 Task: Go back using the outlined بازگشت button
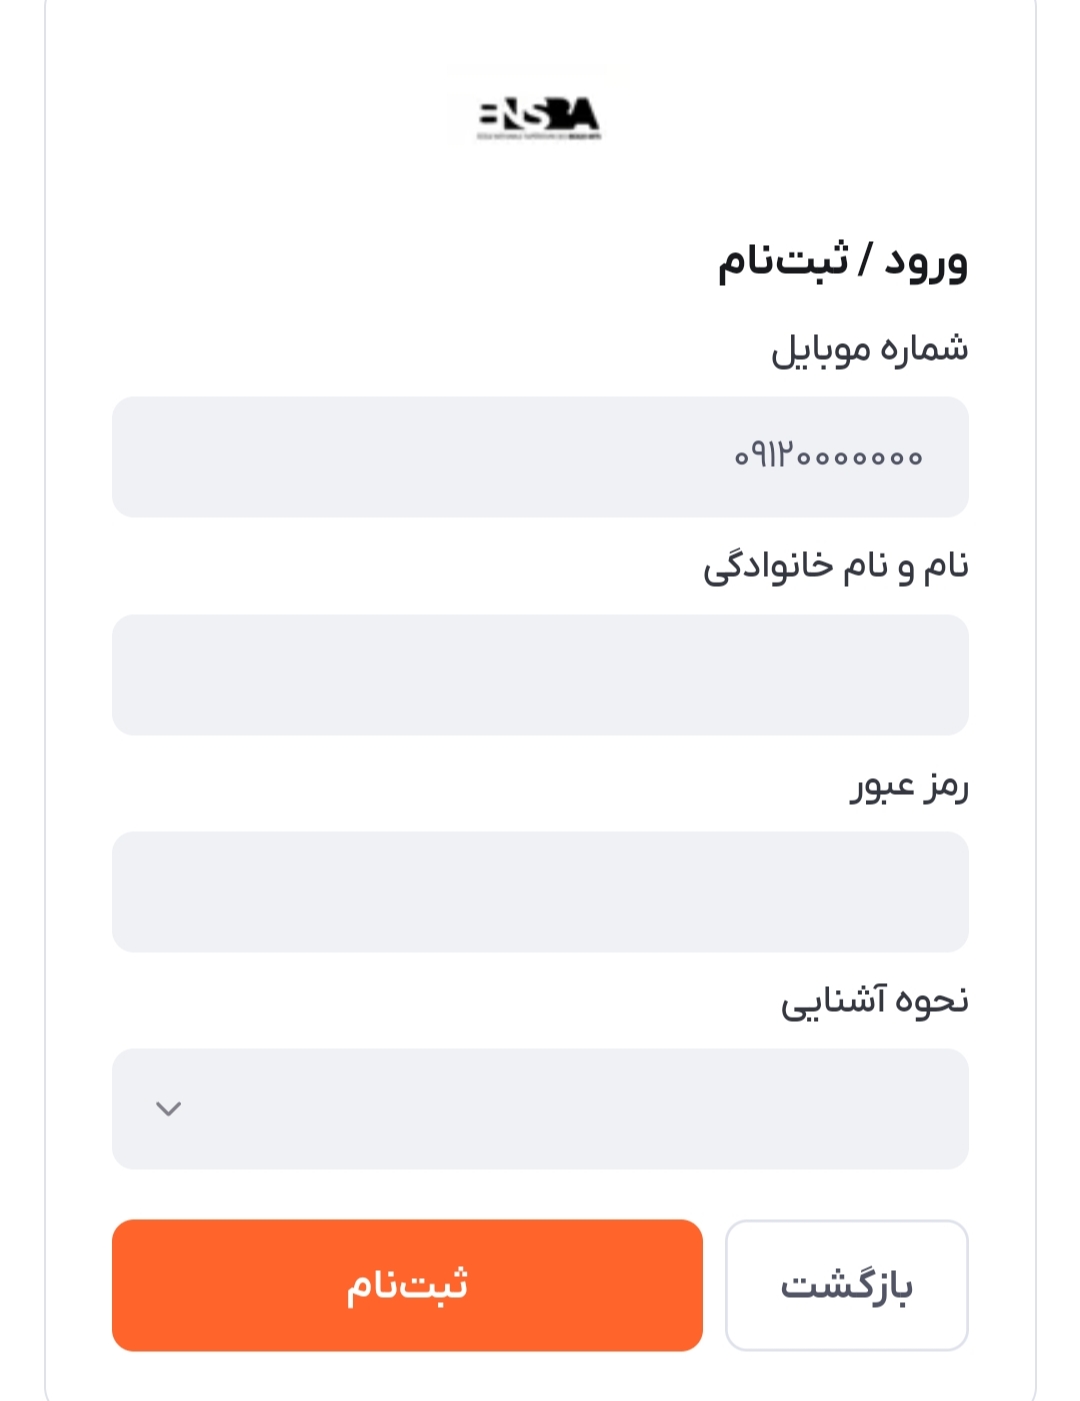point(846,1285)
